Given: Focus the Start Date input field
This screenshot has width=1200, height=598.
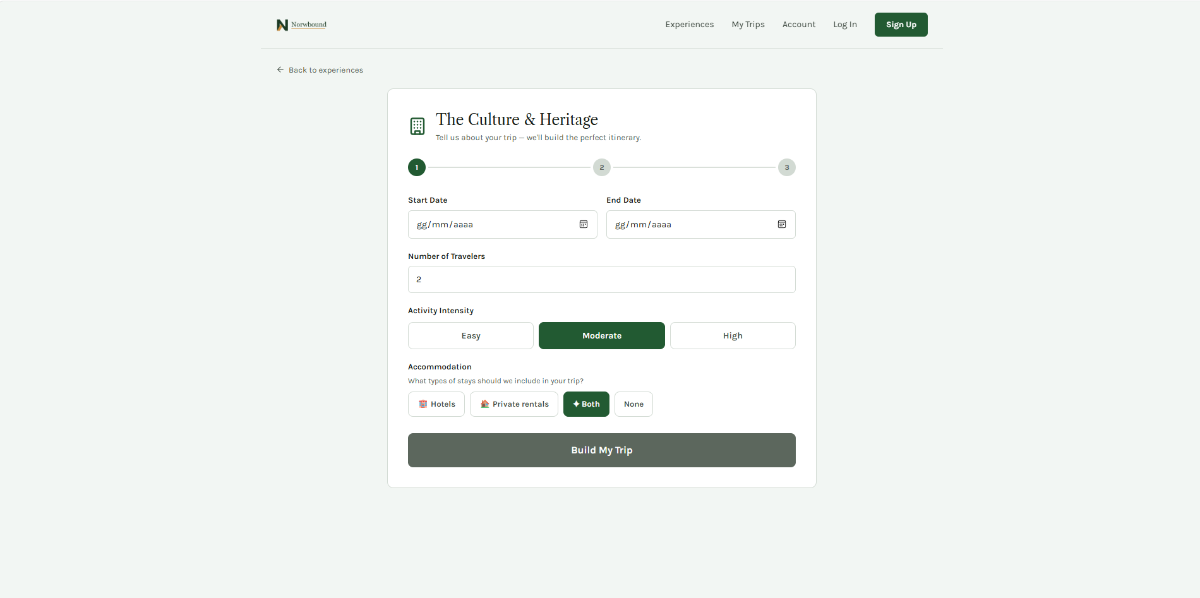Looking at the screenshot, I should point(503,224).
